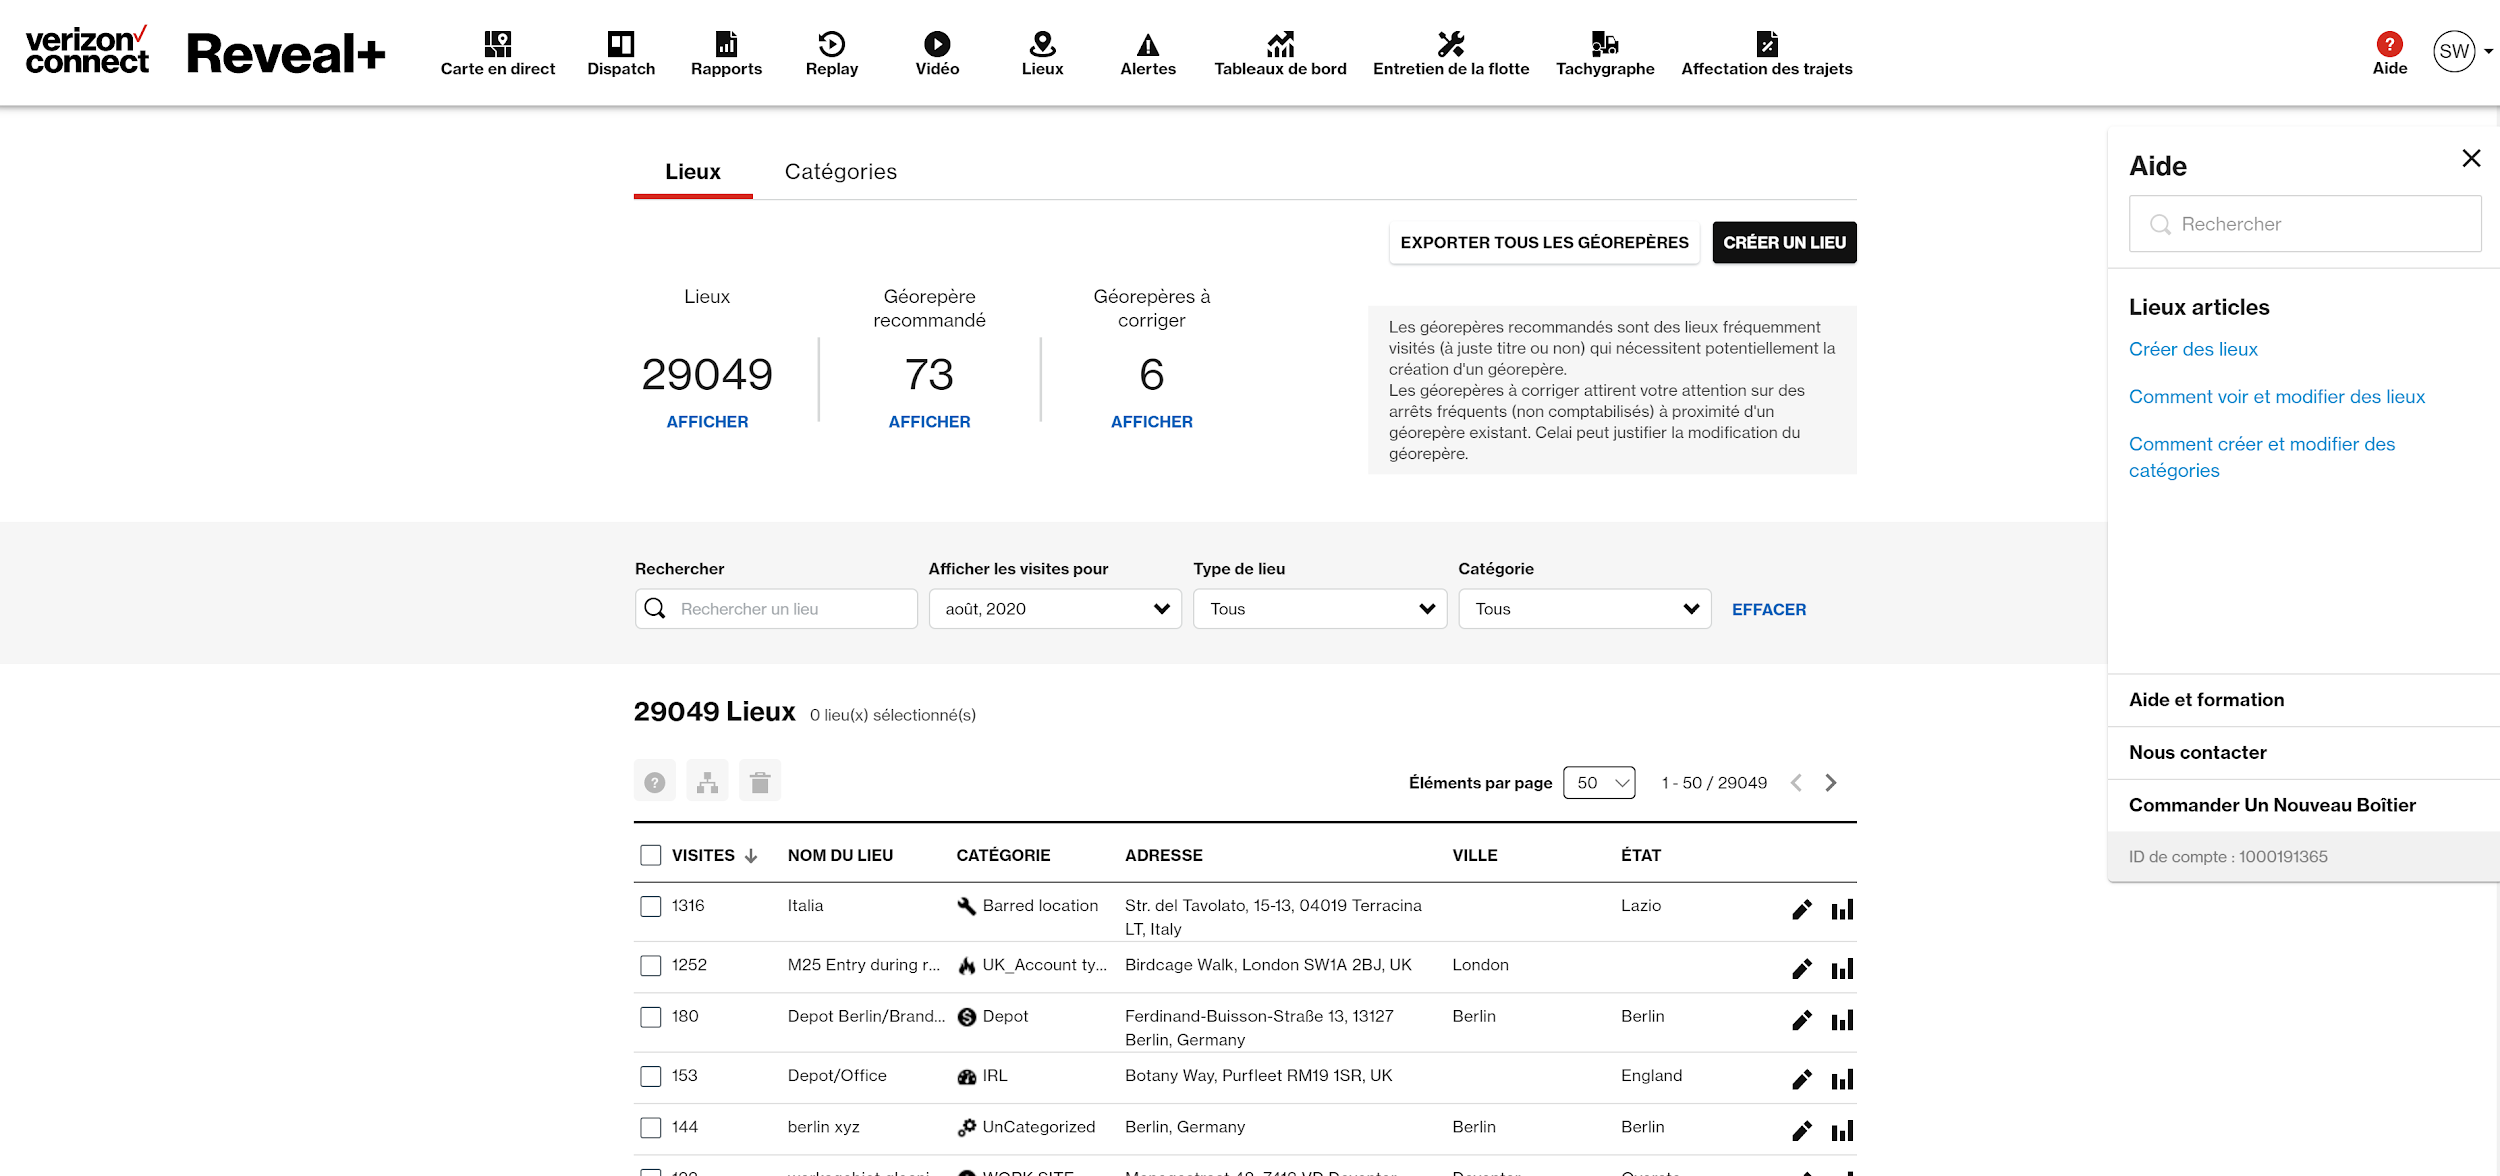Viewport: 2500px width, 1176px height.
Task: Open the Type de lieu dropdown
Action: point(1320,609)
